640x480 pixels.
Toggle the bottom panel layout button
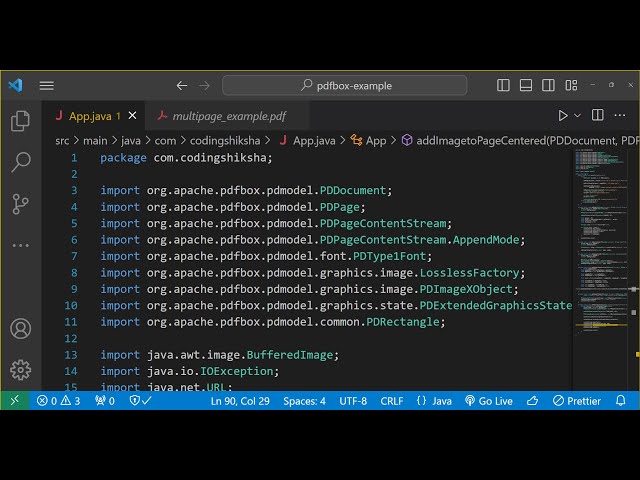(x=528, y=86)
